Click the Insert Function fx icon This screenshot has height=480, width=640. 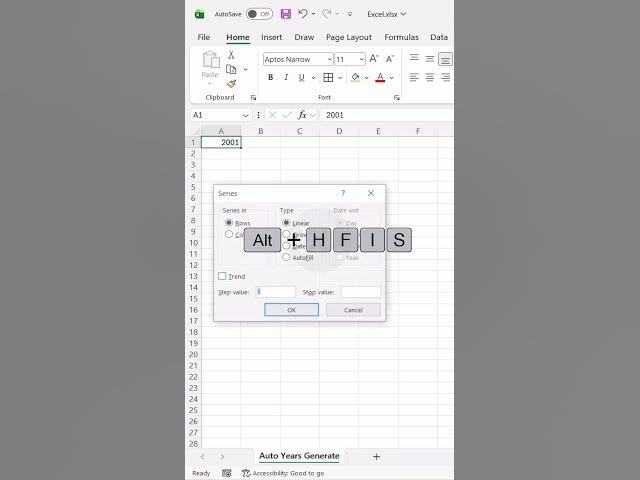coord(302,115)
